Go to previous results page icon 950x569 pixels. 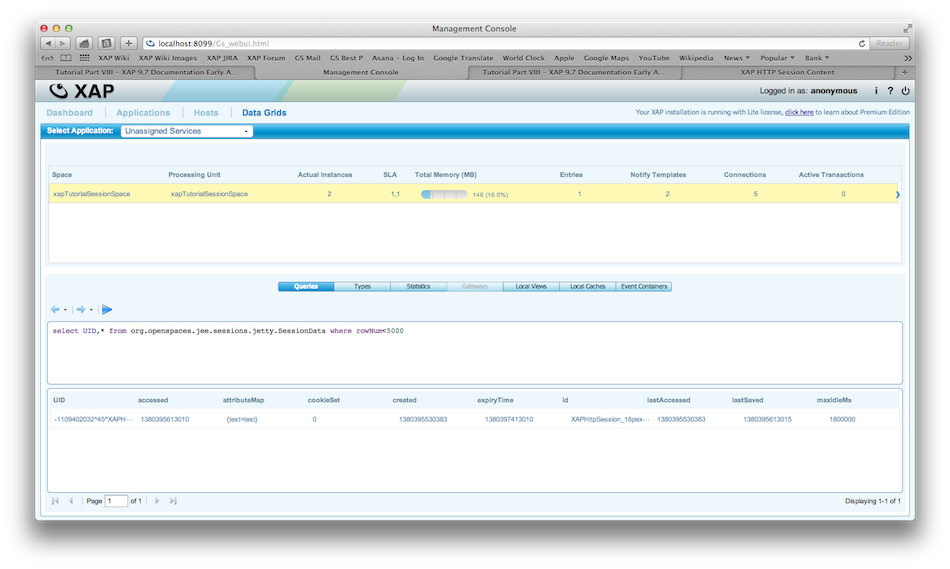pyautogui.click(x=71, y=501)
